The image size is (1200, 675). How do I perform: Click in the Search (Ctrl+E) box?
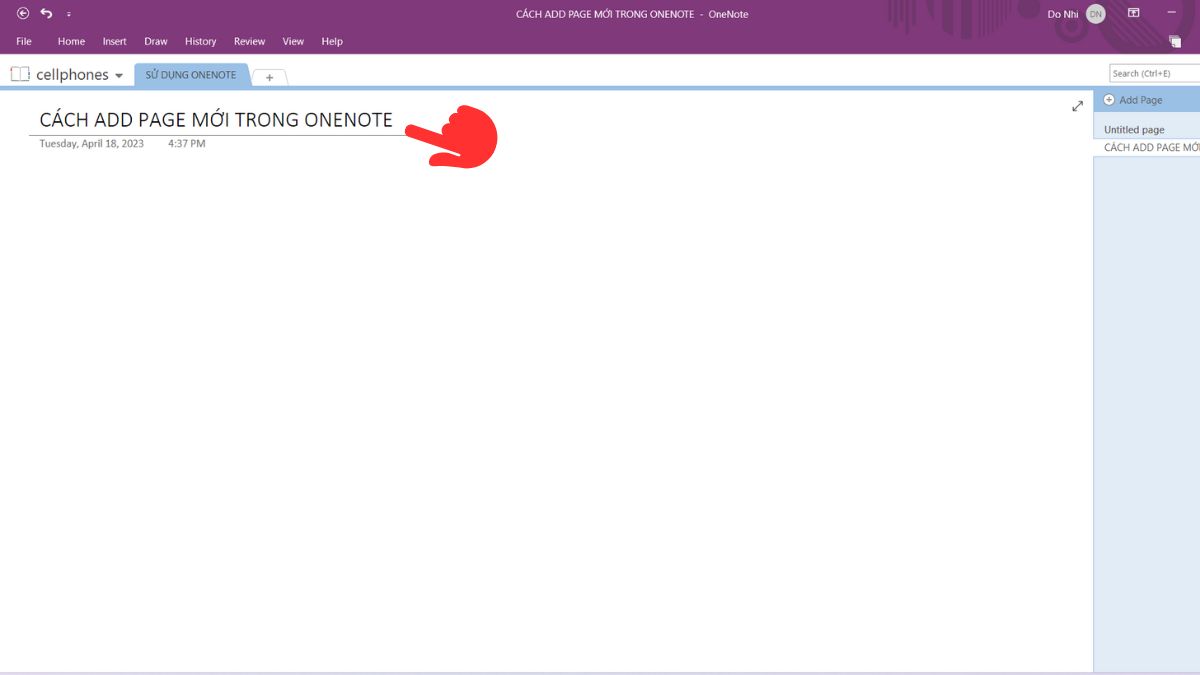(1155, 73)
